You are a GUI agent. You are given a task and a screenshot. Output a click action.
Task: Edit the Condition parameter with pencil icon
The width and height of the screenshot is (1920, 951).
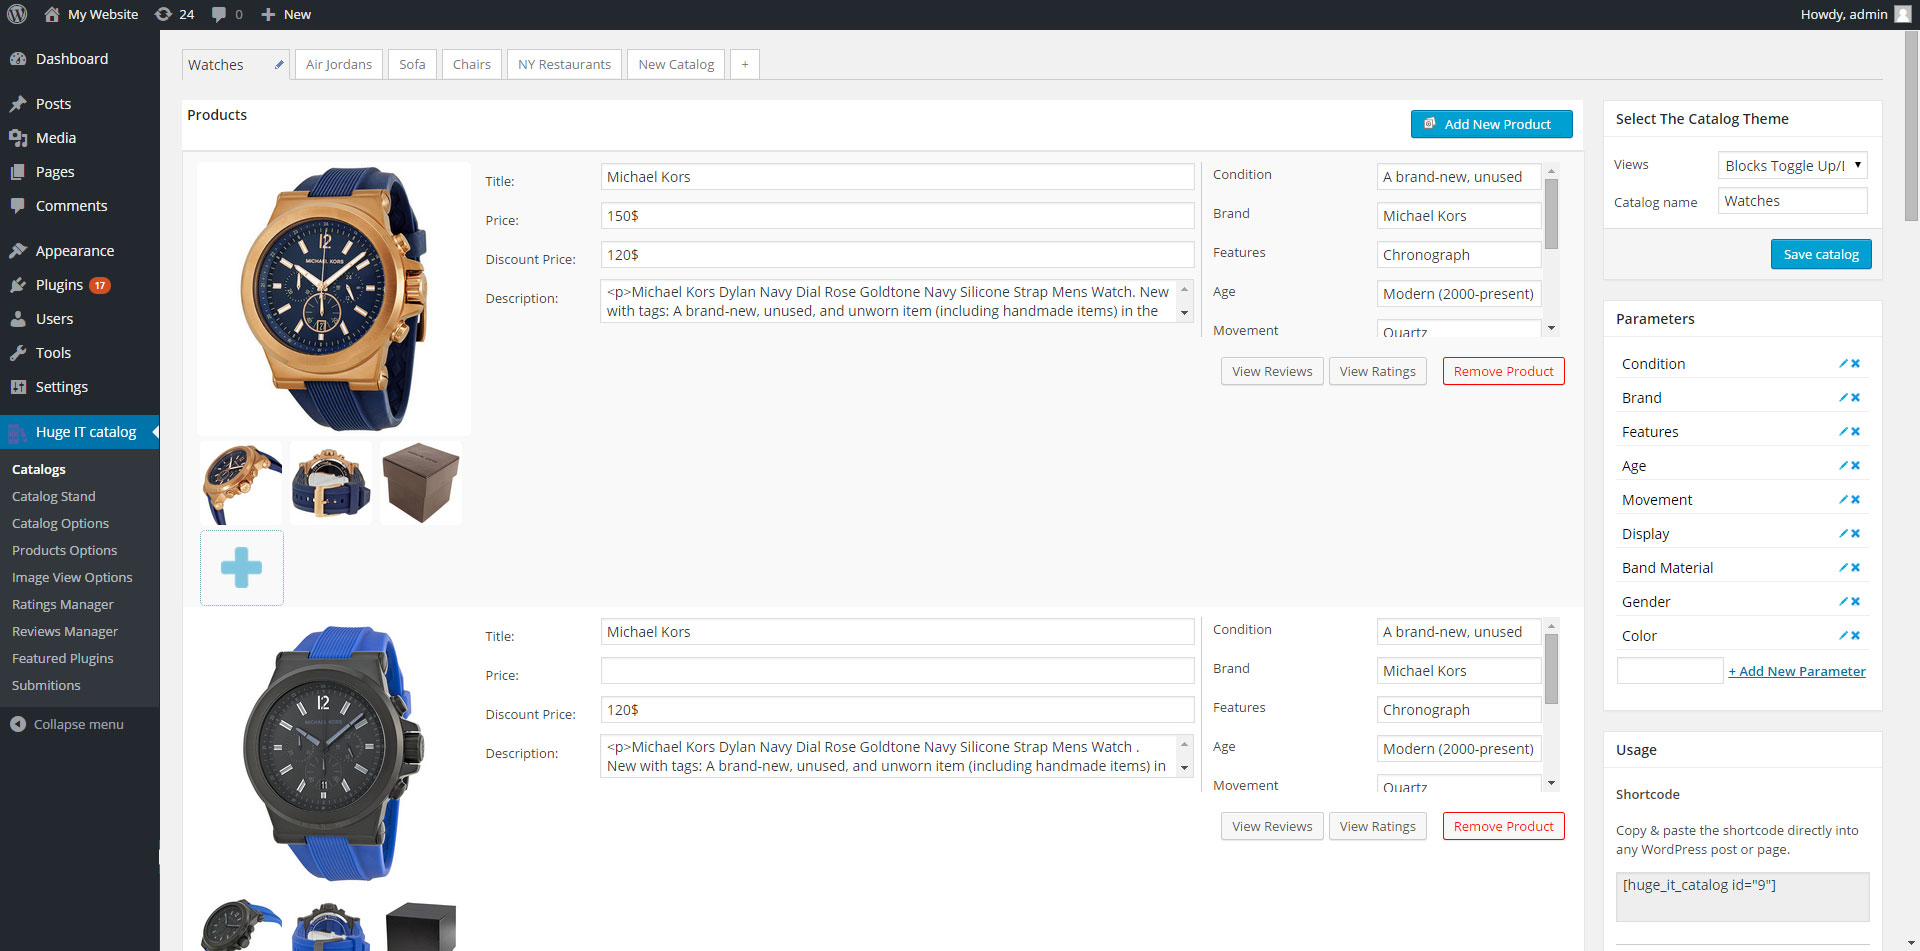point(1843,364)
